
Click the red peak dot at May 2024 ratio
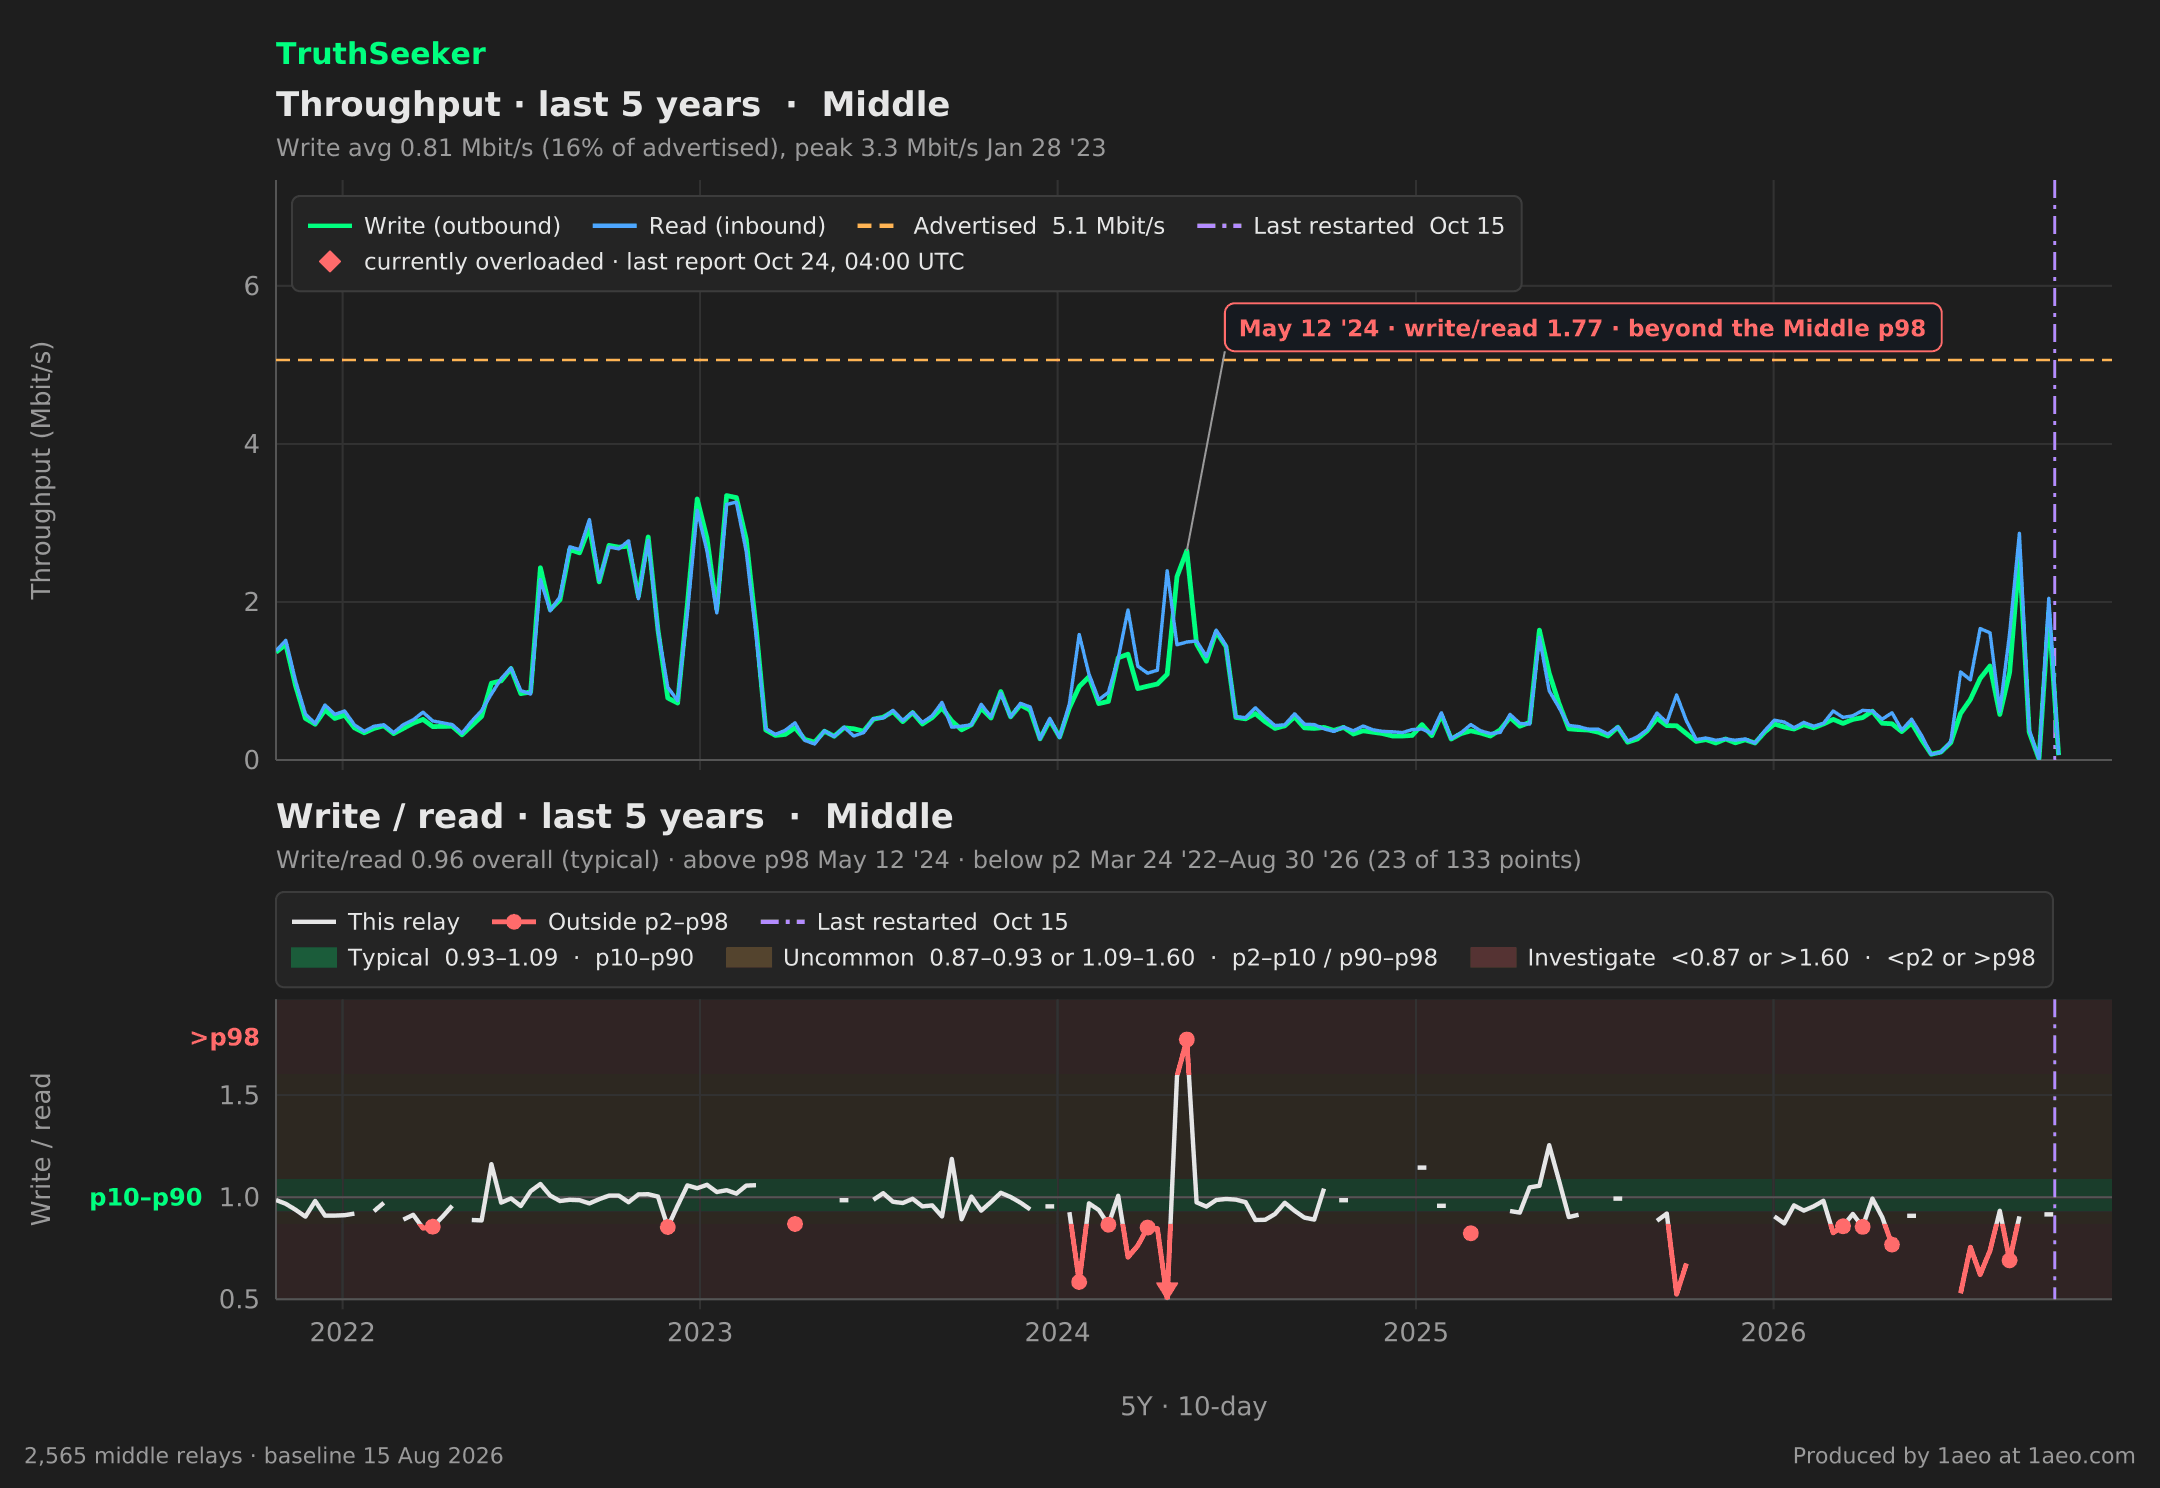pyautogui.click(x=1187, y=1040)
